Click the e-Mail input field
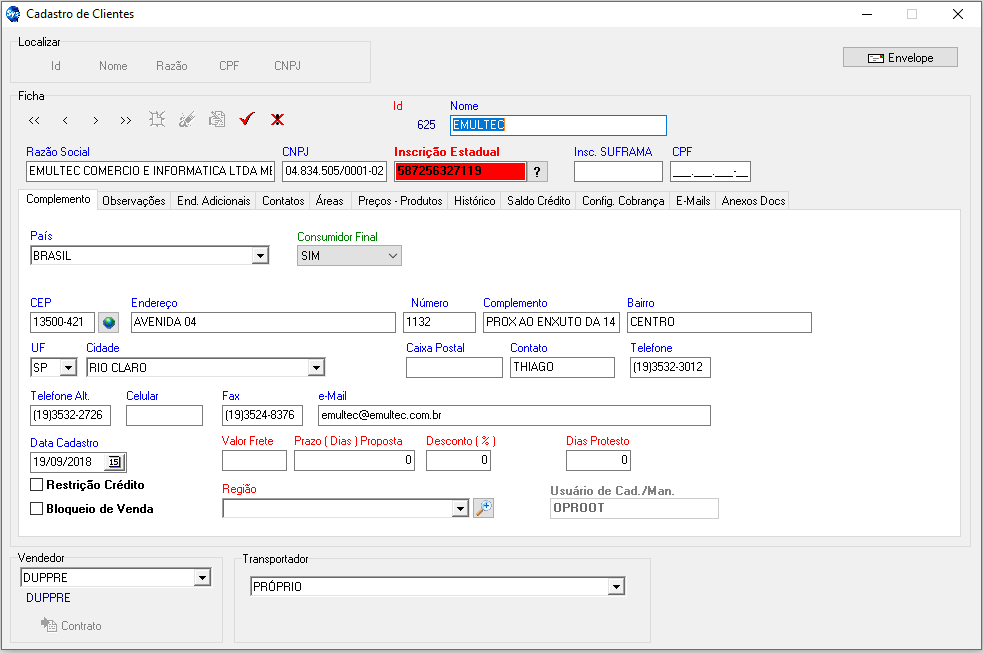 point(513,415)
